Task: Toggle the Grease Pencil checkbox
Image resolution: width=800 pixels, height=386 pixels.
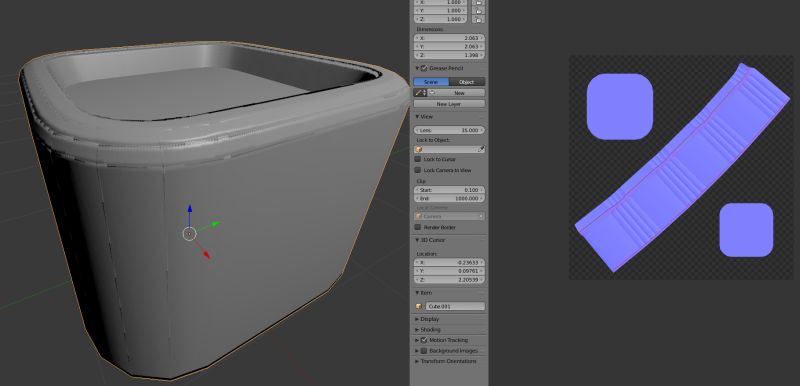Action: pos(423,68)
